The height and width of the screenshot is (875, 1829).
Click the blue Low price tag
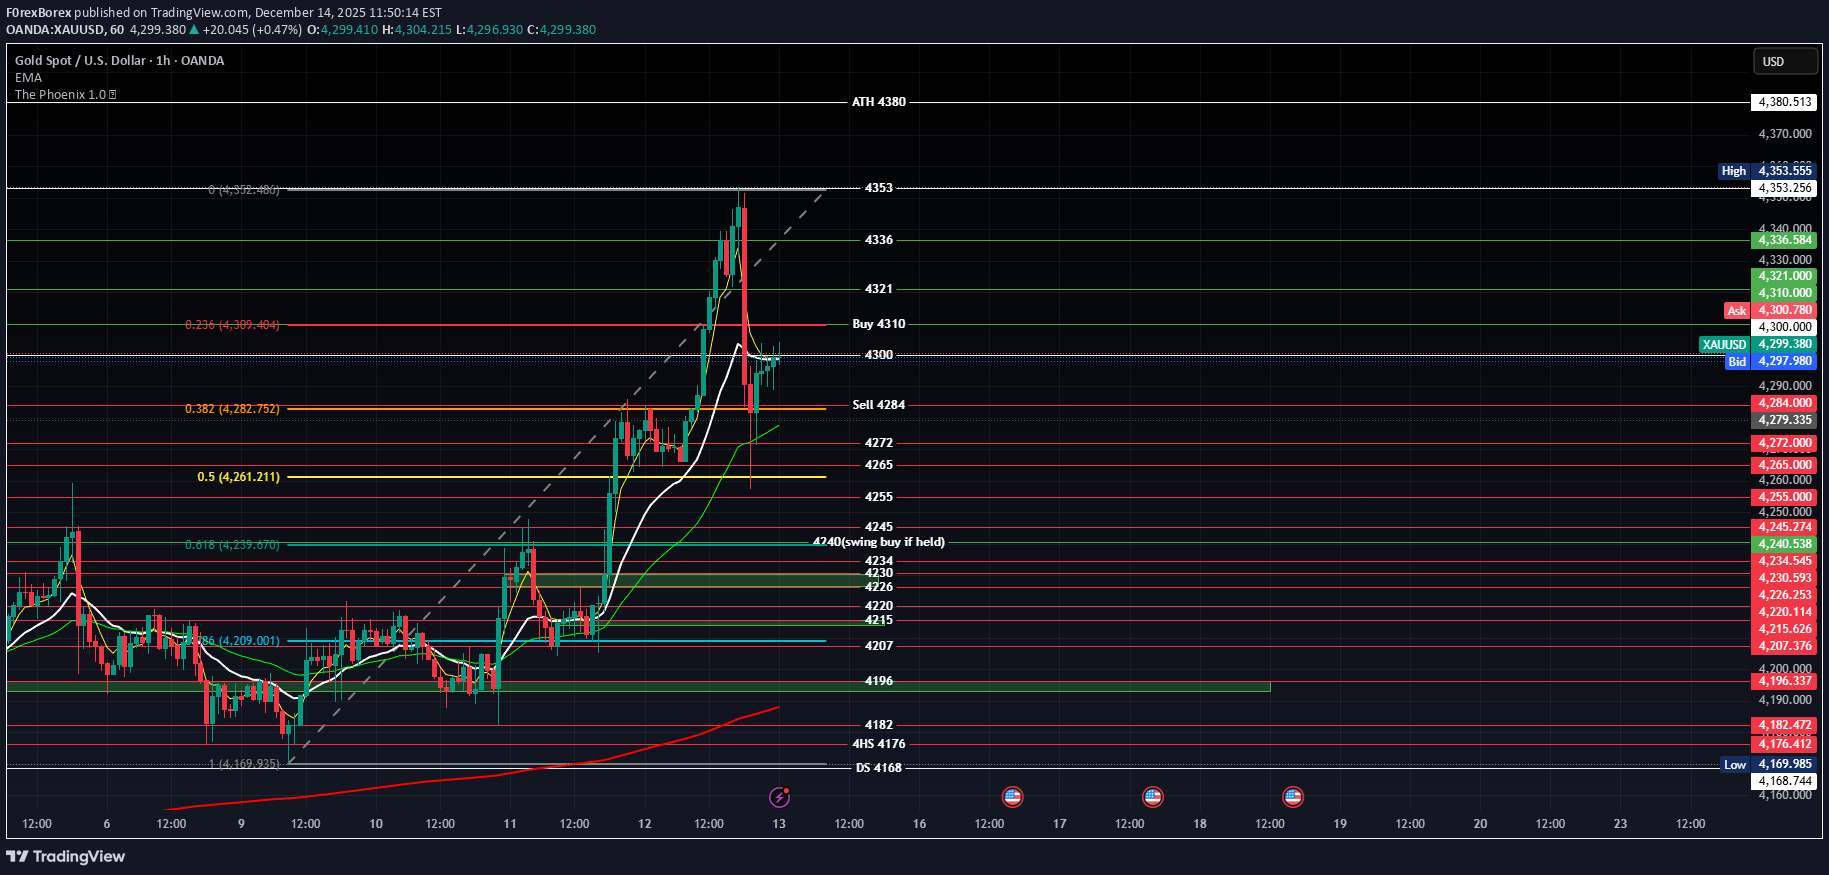coord(1734,765)
